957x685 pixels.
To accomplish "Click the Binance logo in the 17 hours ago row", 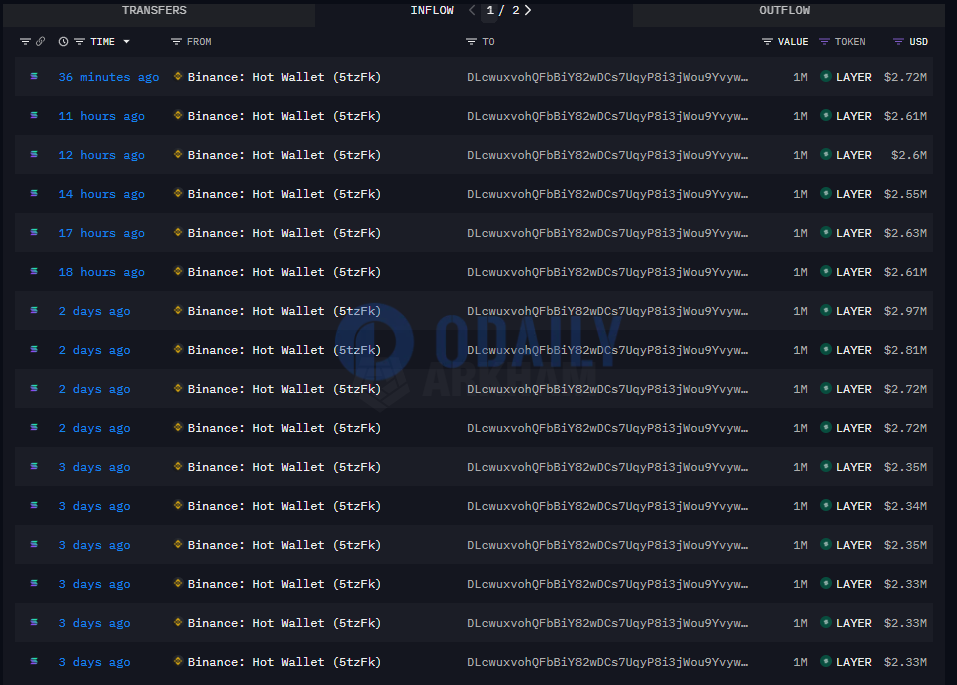I will (178, 233).
